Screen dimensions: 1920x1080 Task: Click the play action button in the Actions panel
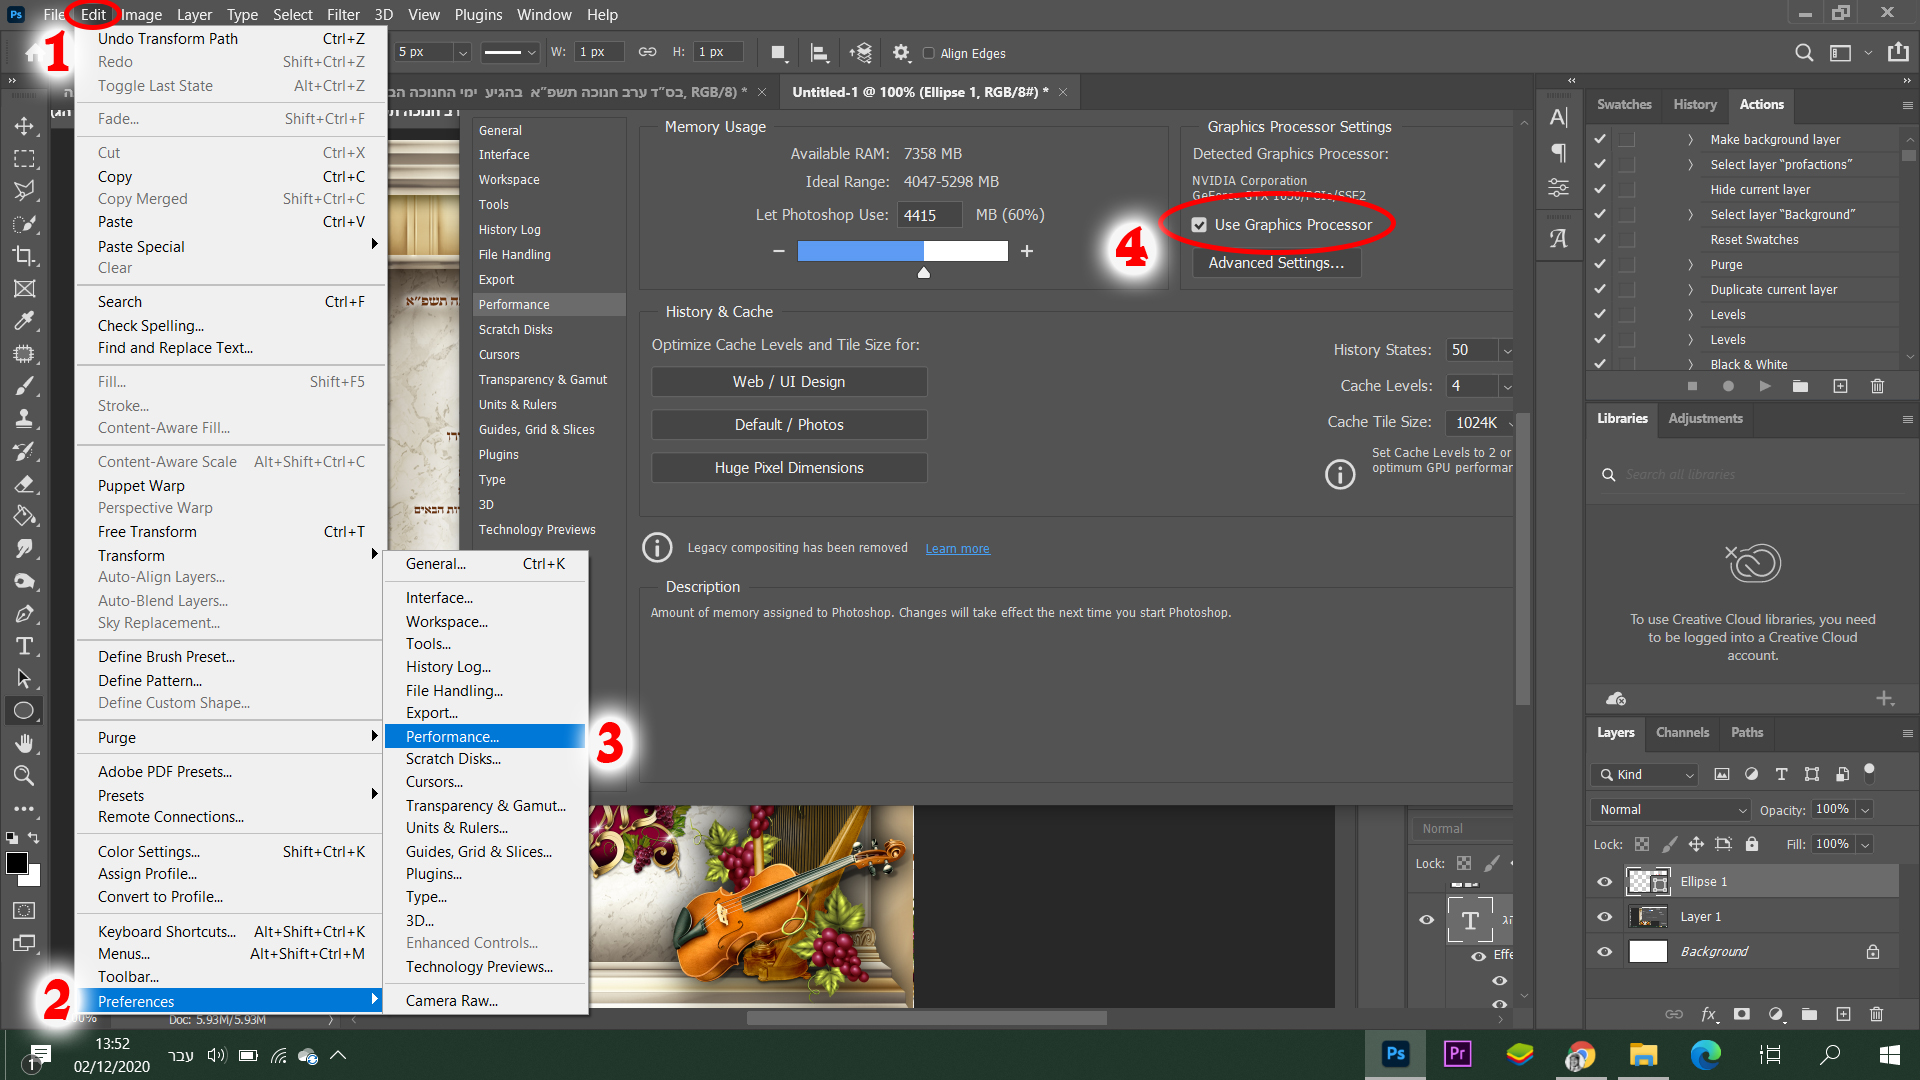1765,386
